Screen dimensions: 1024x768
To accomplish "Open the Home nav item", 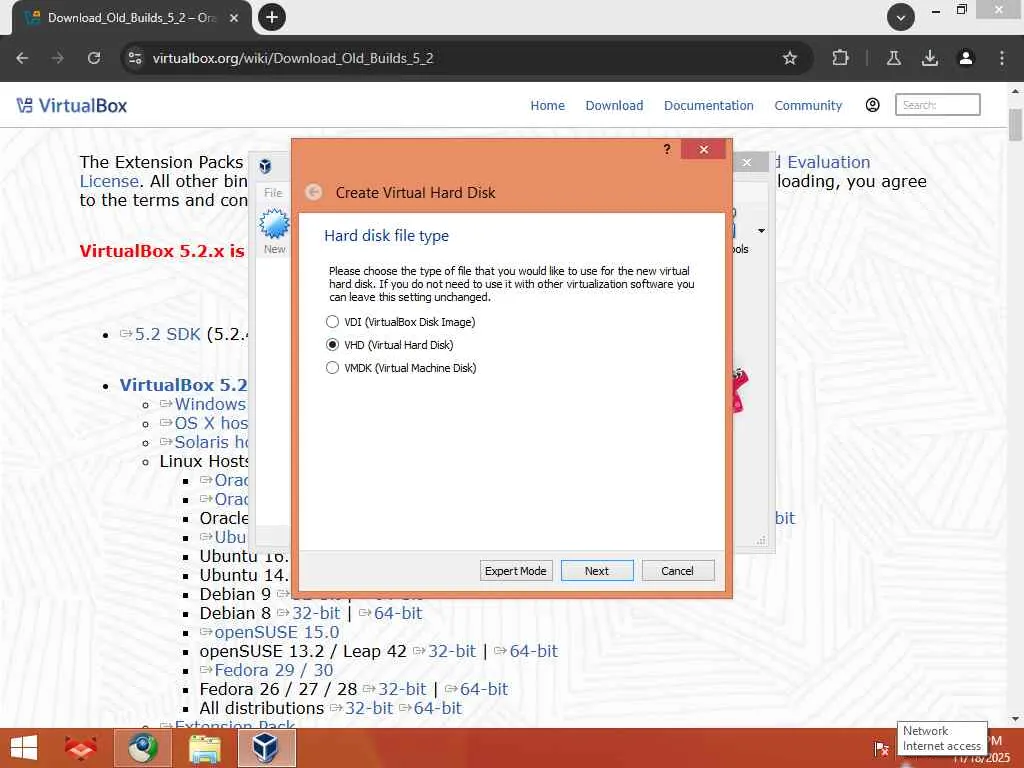I will [x=547, y=105].
